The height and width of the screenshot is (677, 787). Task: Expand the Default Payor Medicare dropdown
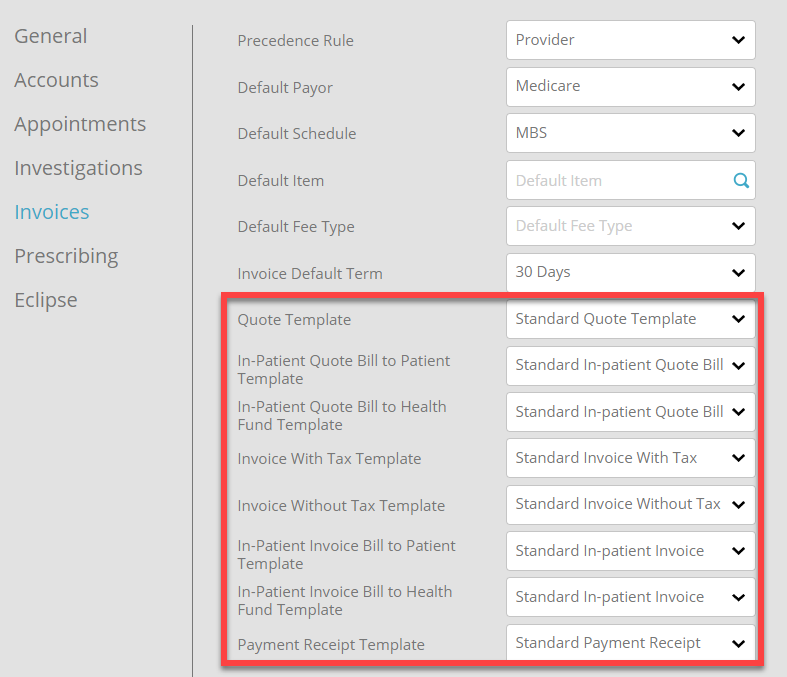click(x=630, y=86)
